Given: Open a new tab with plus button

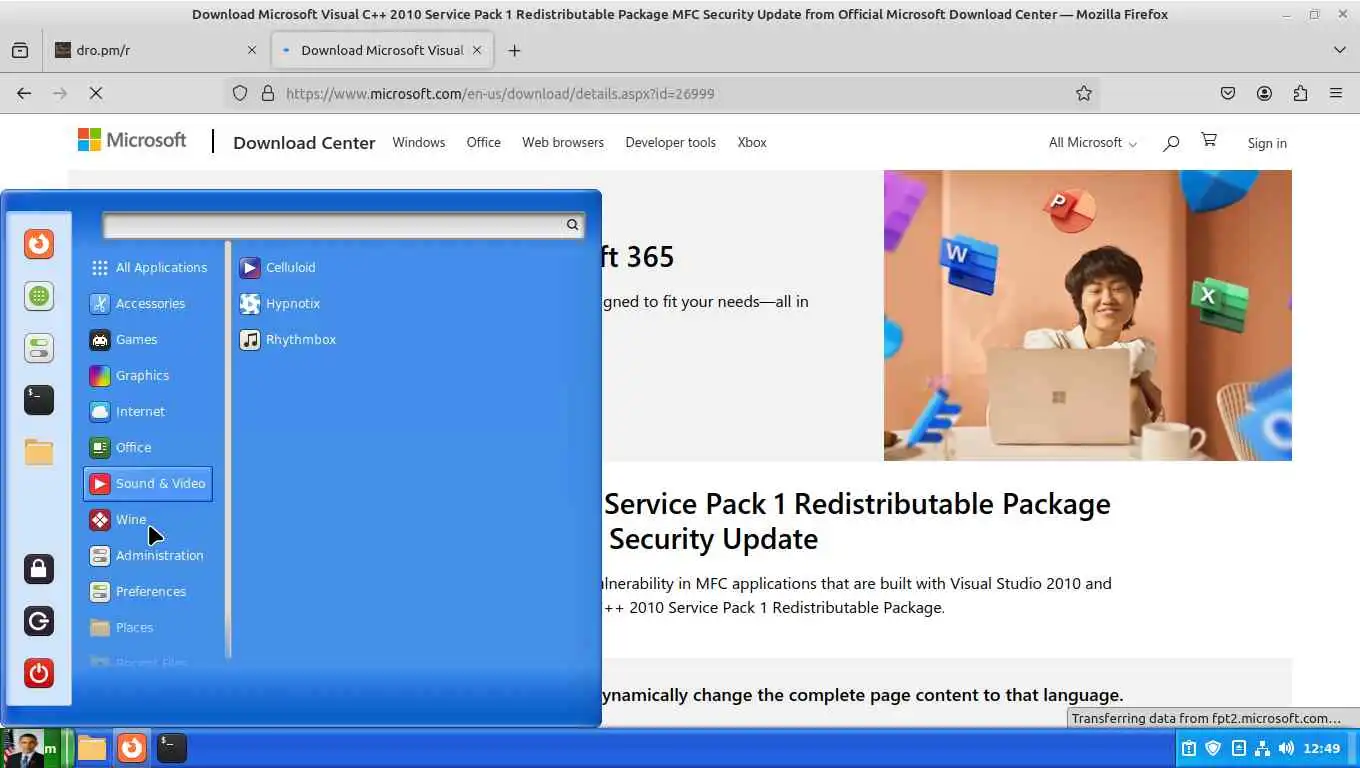Looking at the screenshot, I should (x=514, y=50).
